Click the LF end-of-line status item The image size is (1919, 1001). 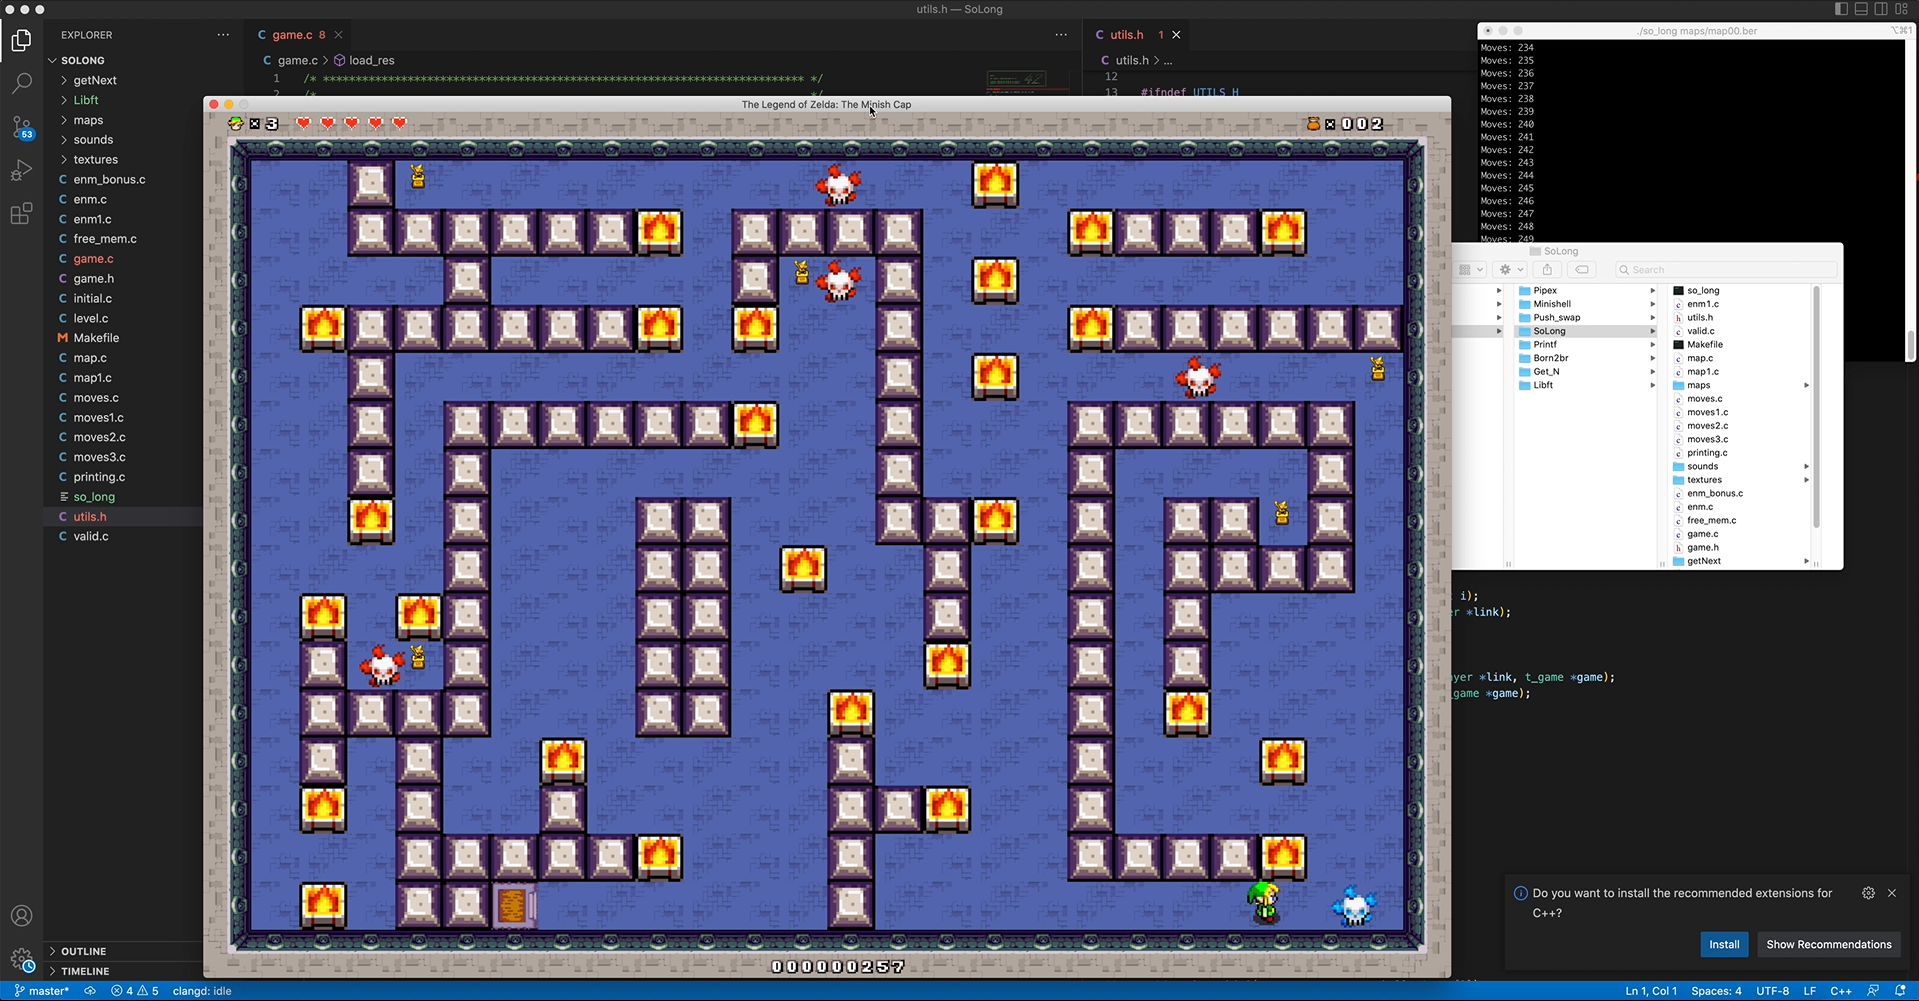pyautogui.click(x=1810, y=991)
